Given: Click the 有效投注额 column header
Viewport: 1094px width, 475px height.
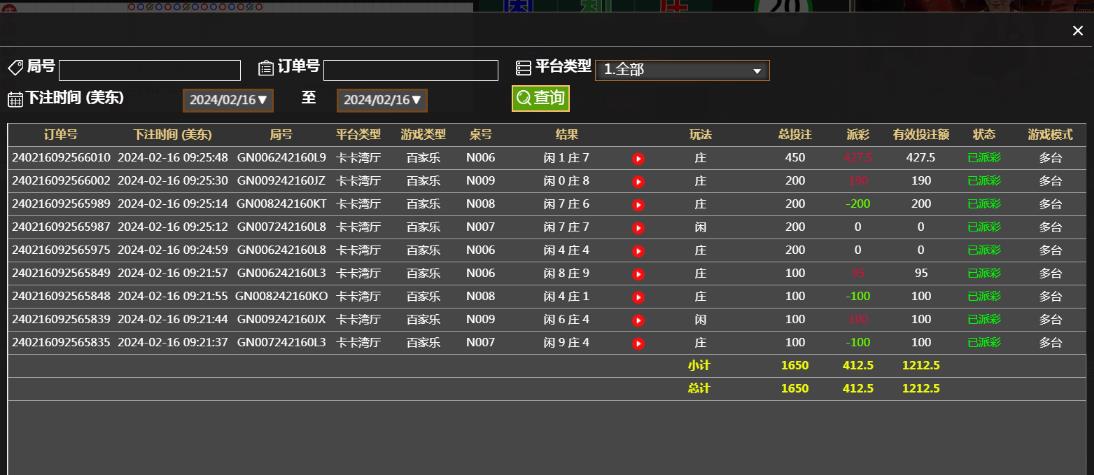Looking at the screenshot, I should coord(921,135).
